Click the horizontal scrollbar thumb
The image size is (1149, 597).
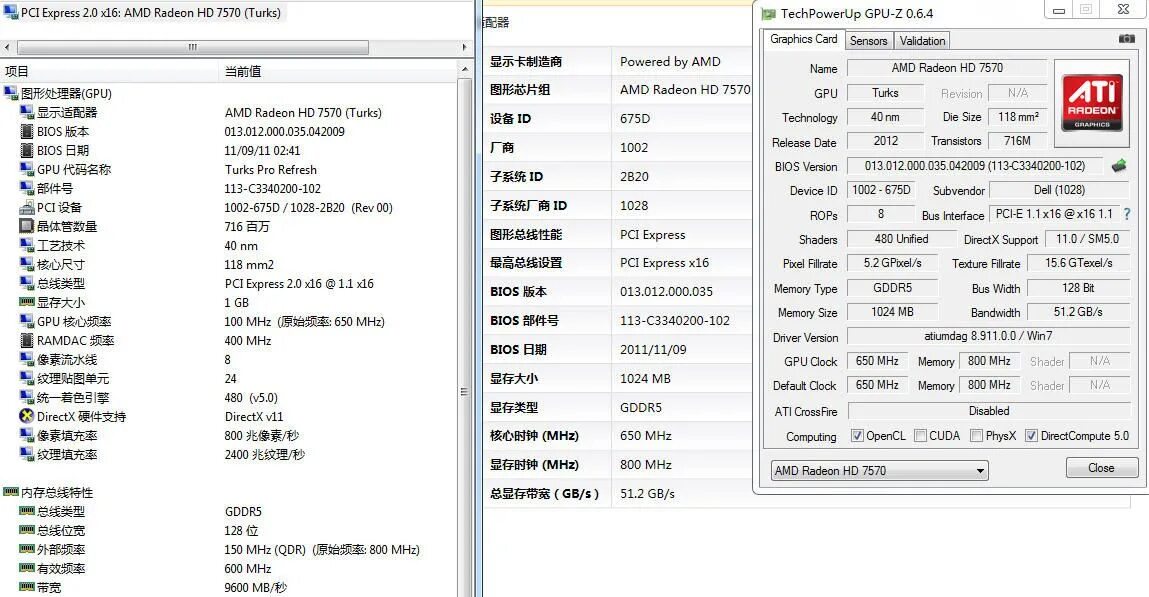pyautogui.click(x=193, y=47)
